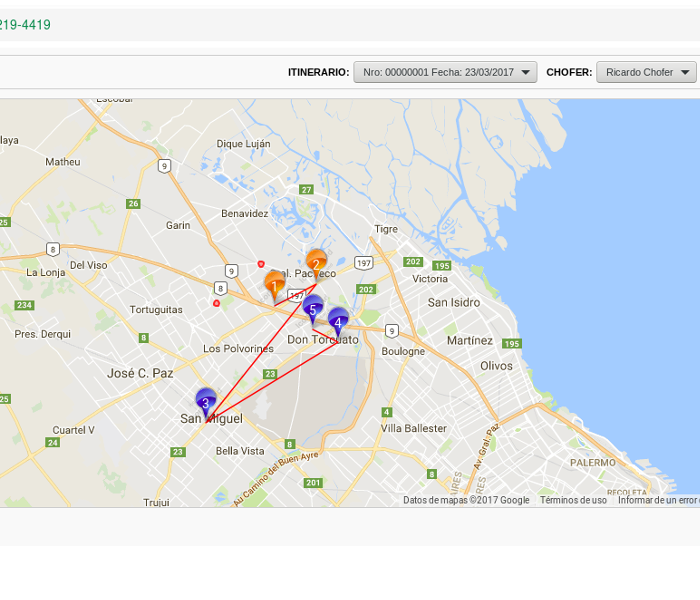Click the PALERMO map label
The image size is (700, 600).
click(x=593, y=463)
